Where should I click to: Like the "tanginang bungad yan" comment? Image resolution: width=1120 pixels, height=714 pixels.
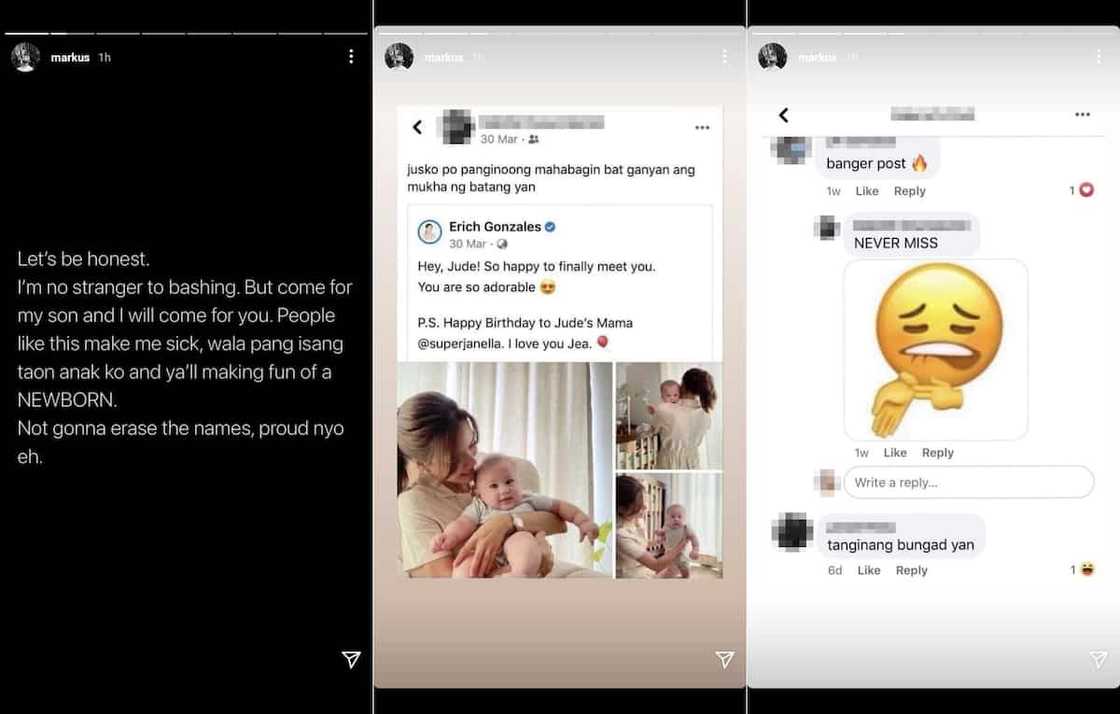pyautogui.click(x=869, y=570)
